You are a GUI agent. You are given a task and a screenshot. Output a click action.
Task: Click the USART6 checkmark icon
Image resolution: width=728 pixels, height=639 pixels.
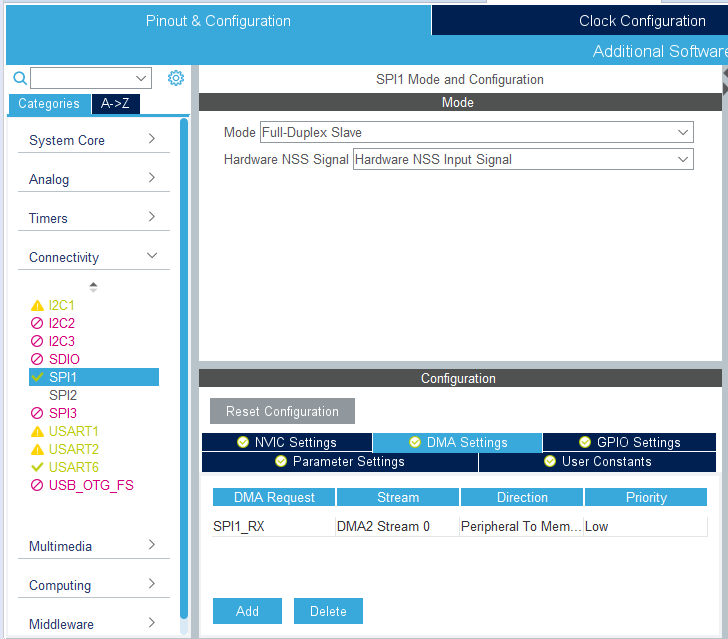[37, 467]
